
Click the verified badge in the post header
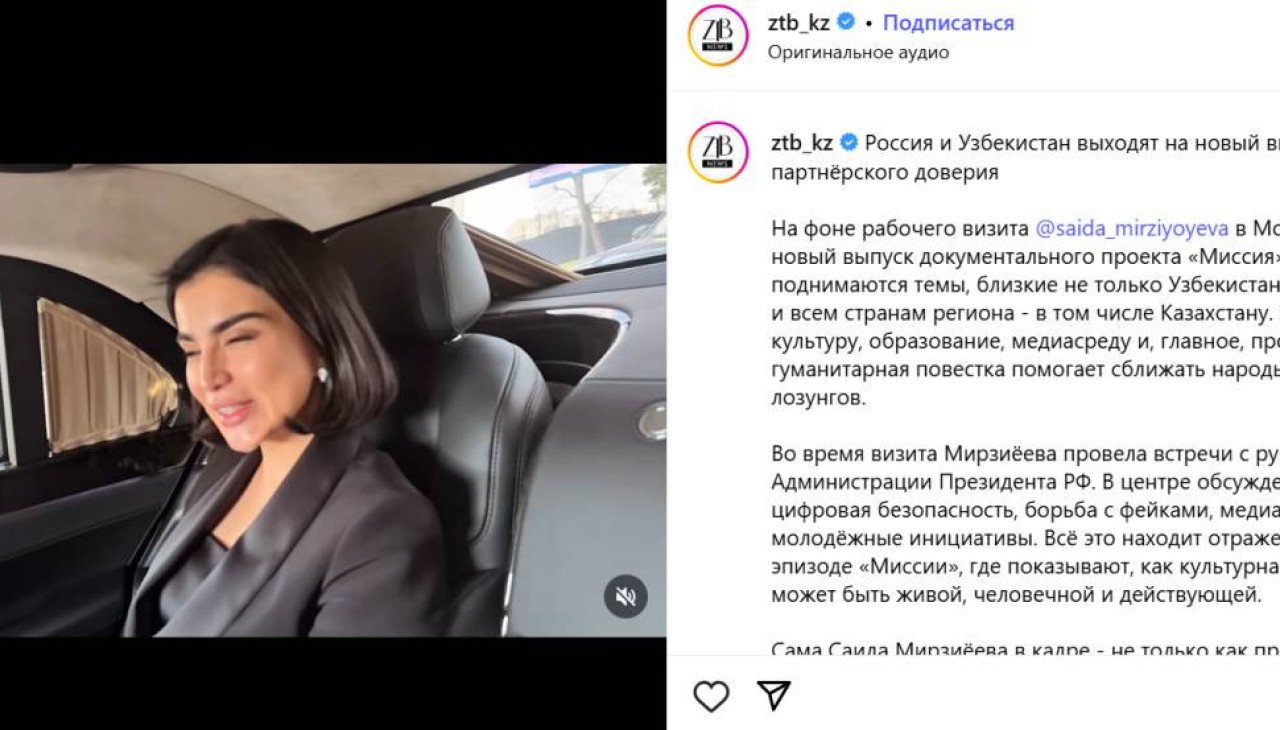(846, 22)
